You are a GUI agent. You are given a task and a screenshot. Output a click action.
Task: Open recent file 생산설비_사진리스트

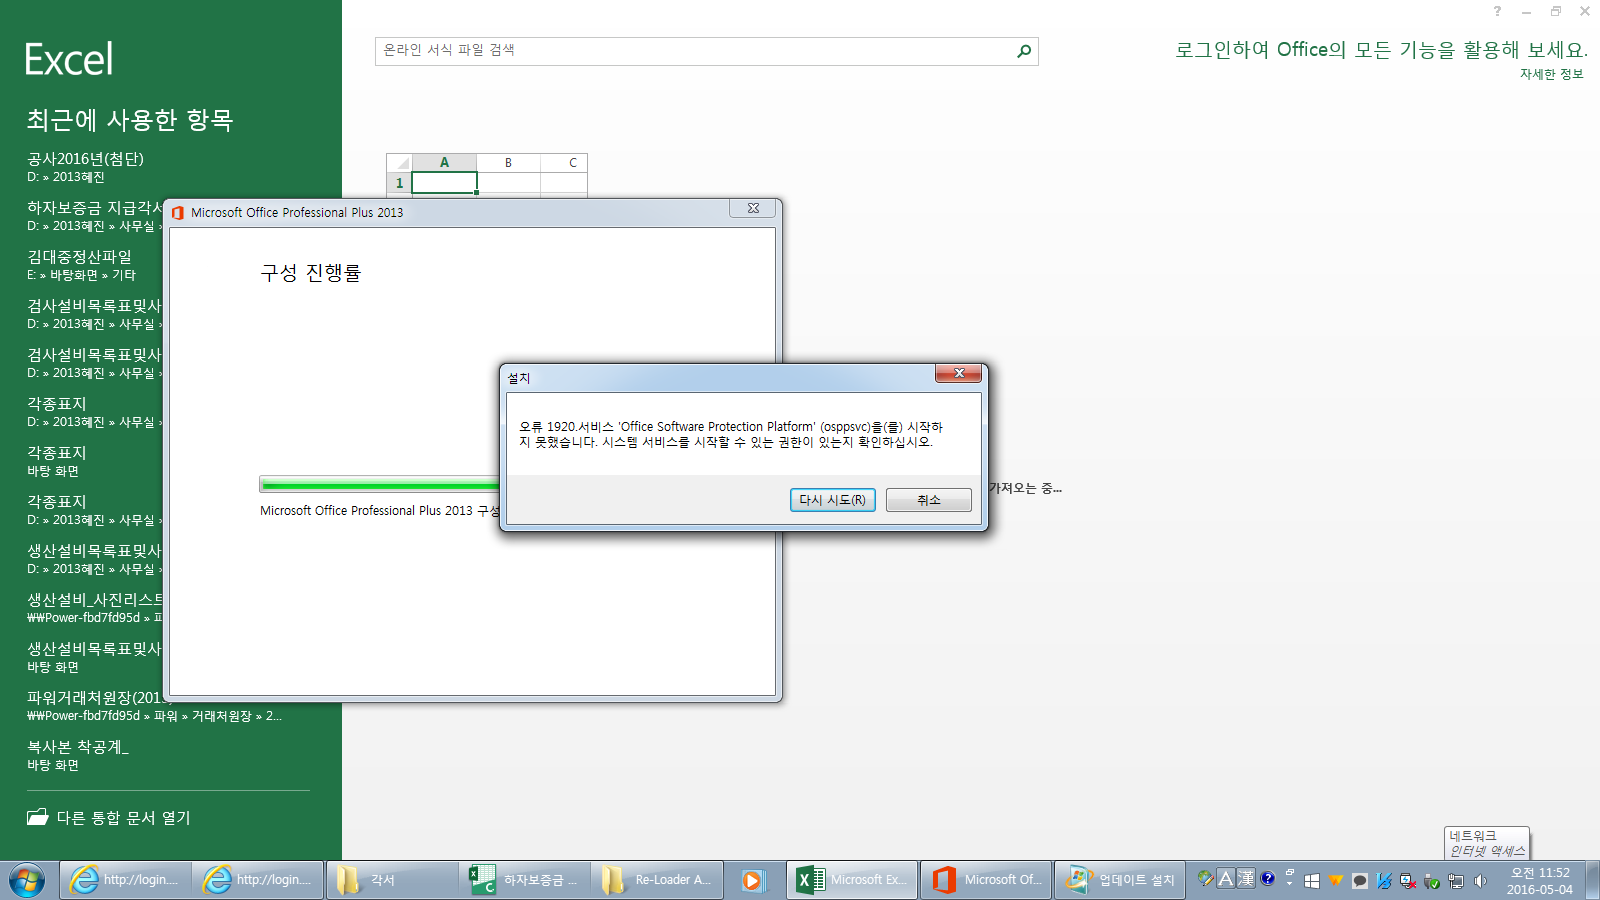click(94, 608)
